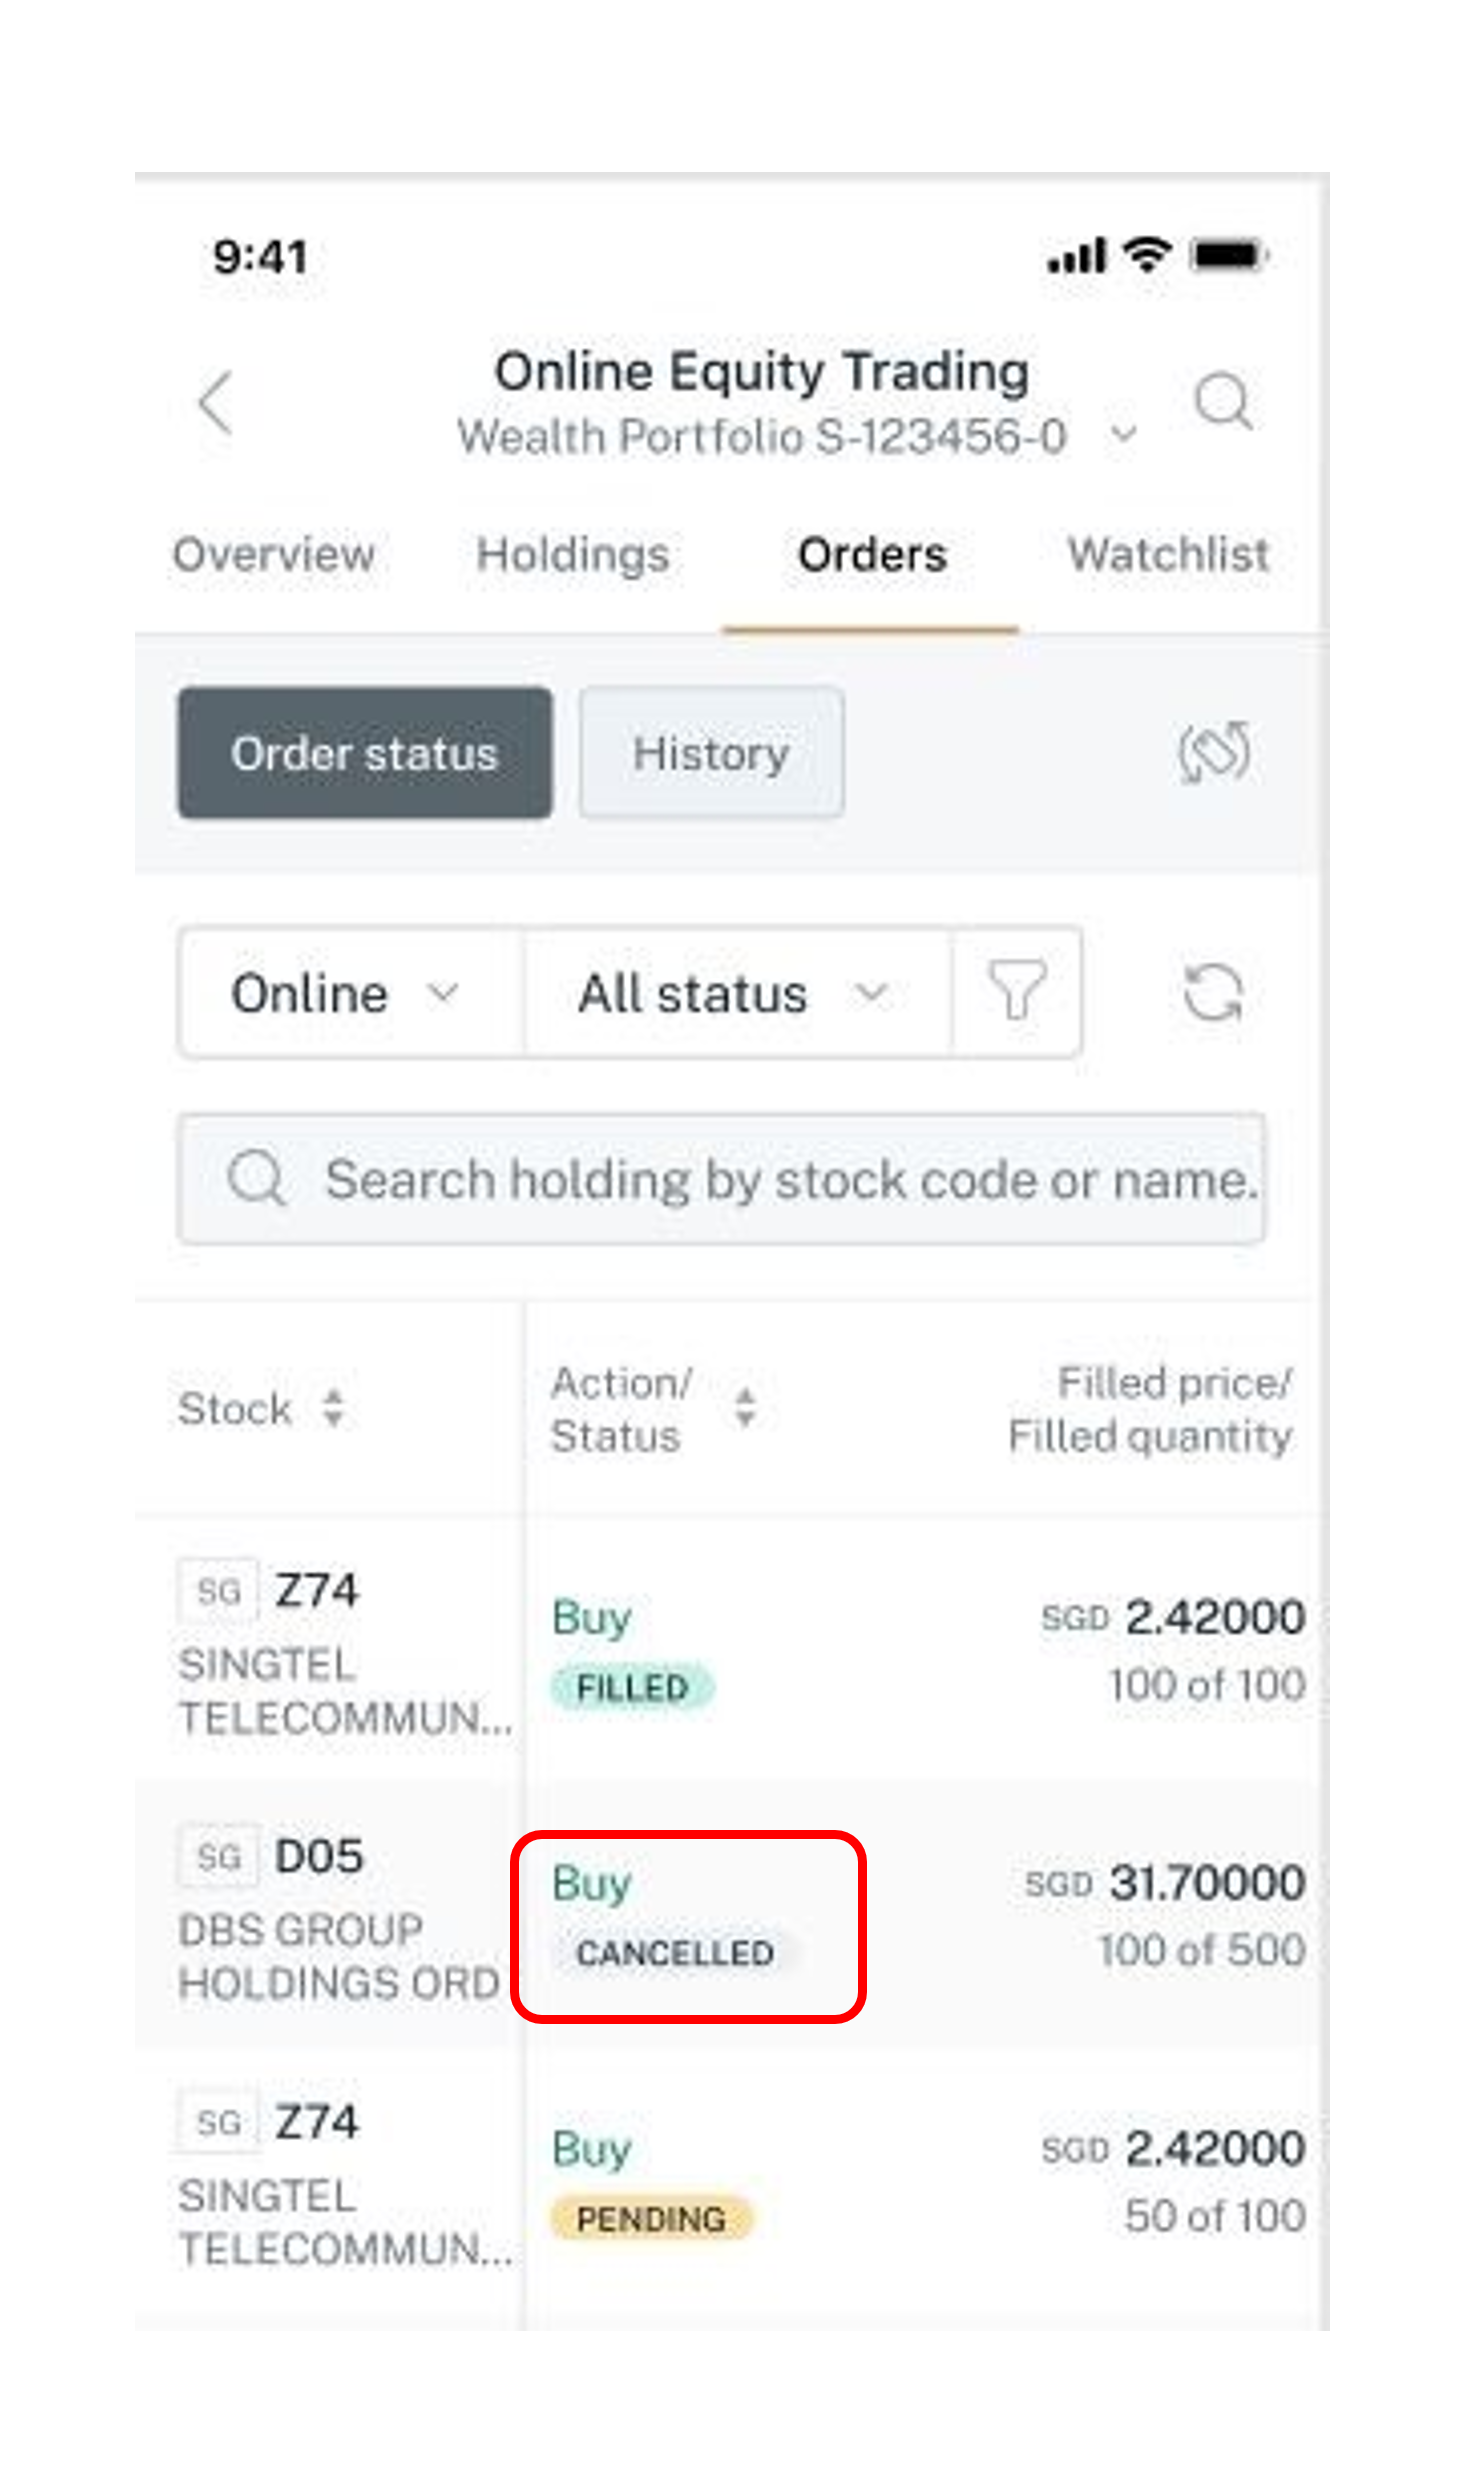Switch to History toggle
1463x2475 pixels.
coord(711,753)
